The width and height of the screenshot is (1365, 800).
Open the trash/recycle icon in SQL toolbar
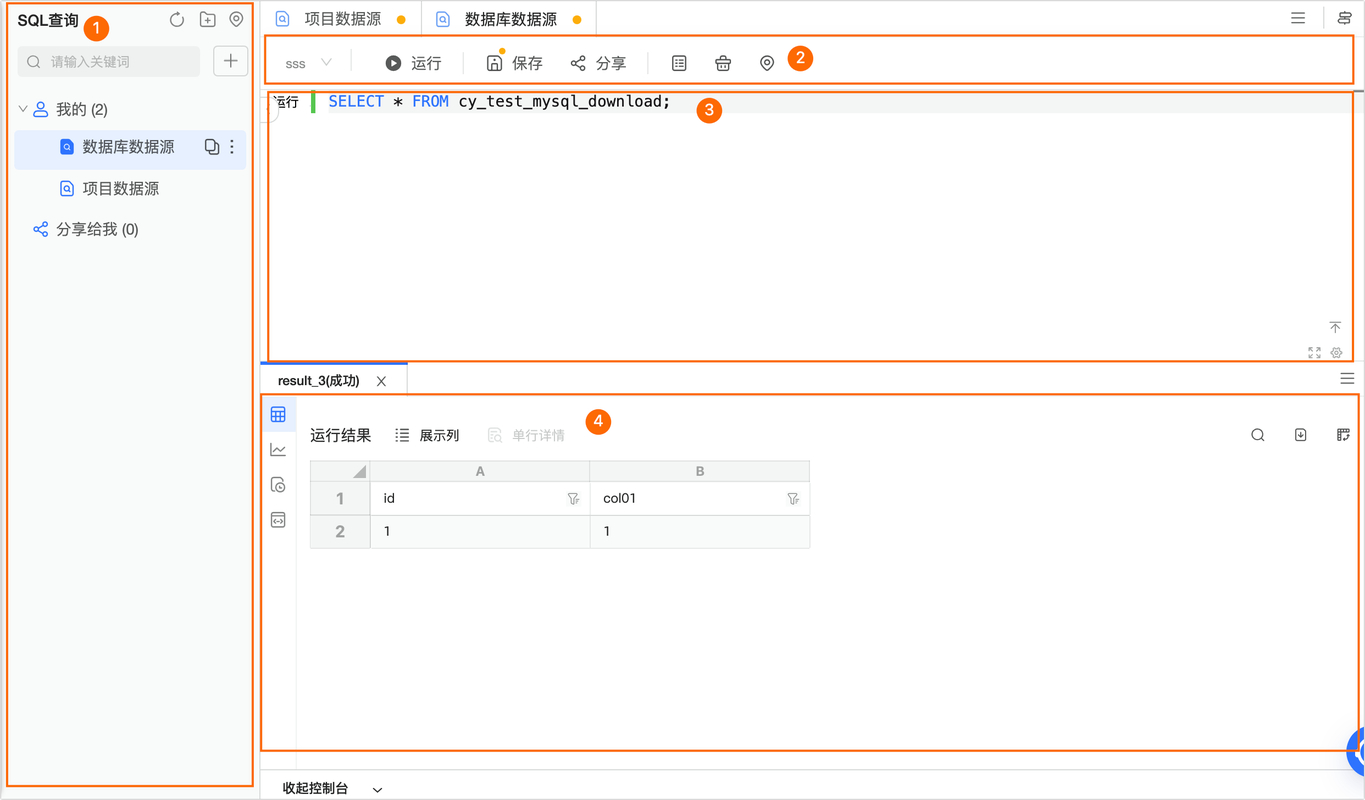click(x=723, y=62)
